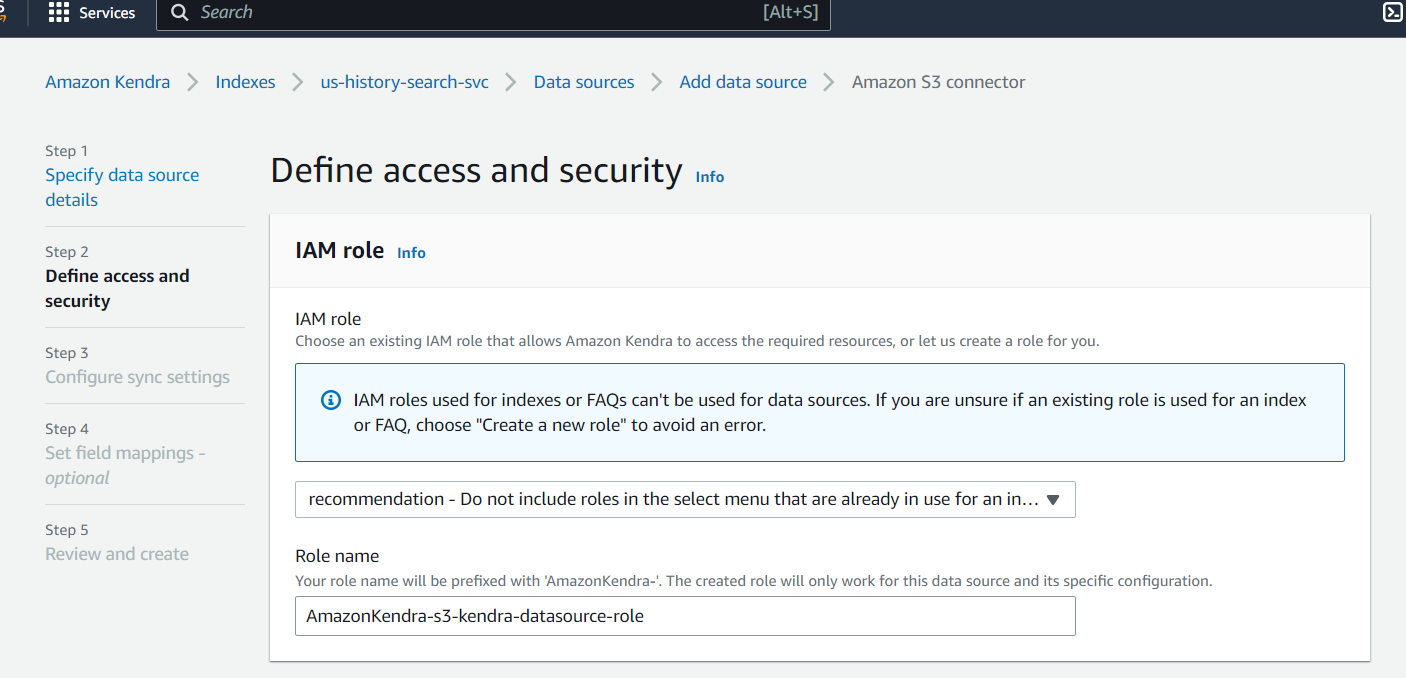Open us-history-search-svc breadcrumb
This screenshot has width=1406, height=678.
coord(404,82)
